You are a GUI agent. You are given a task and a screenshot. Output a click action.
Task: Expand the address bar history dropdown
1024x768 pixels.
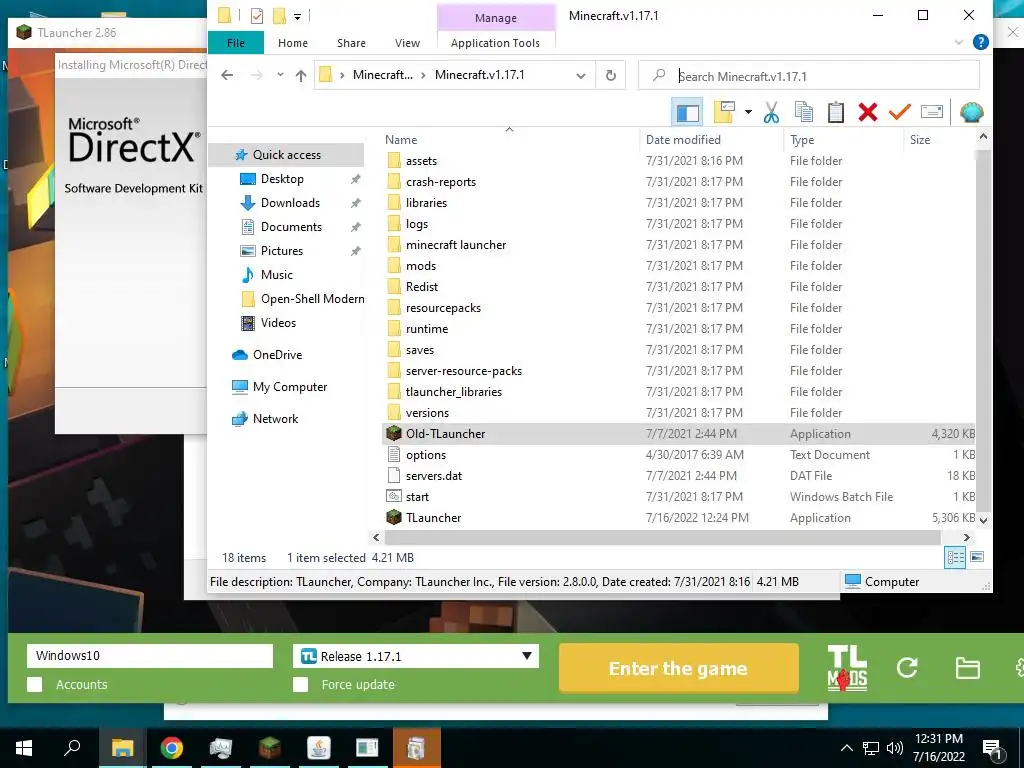pos(581,76)
